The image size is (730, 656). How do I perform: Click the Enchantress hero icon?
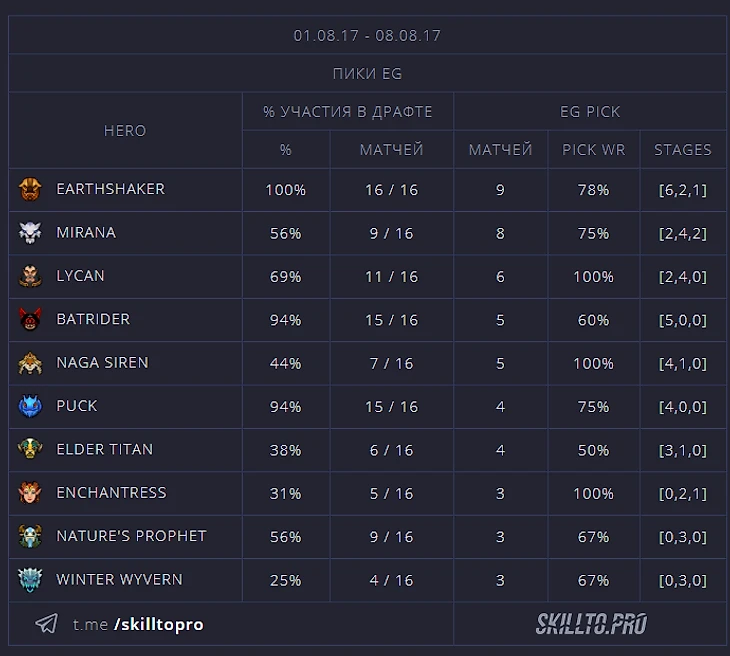click(30, 493)
